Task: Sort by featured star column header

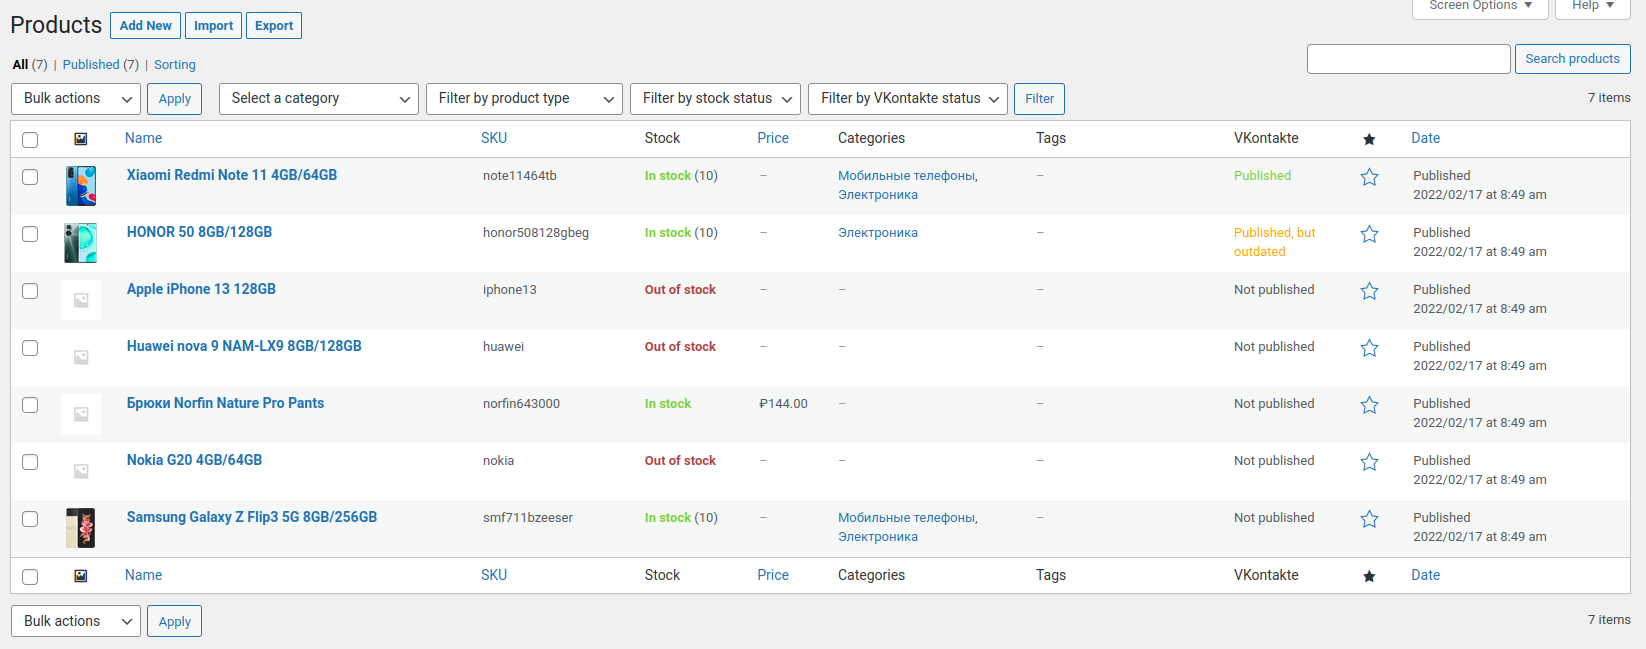Action: 1369,139
